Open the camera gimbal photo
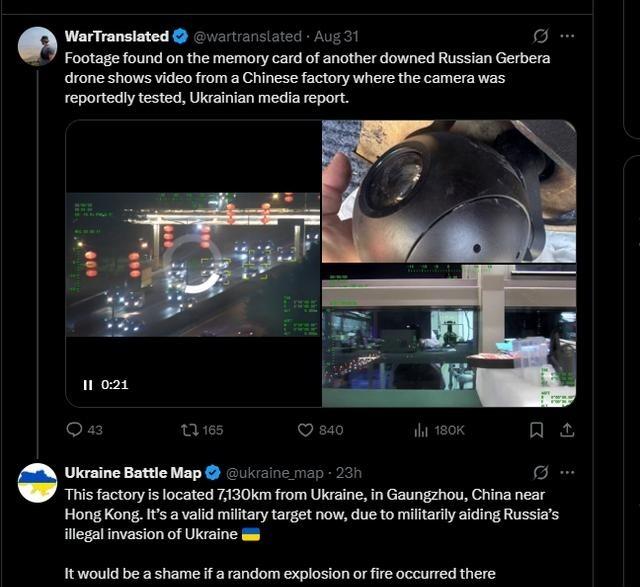The height and width of the screenshot is (587, 640). pyautogui.click(x=449, y=191)
